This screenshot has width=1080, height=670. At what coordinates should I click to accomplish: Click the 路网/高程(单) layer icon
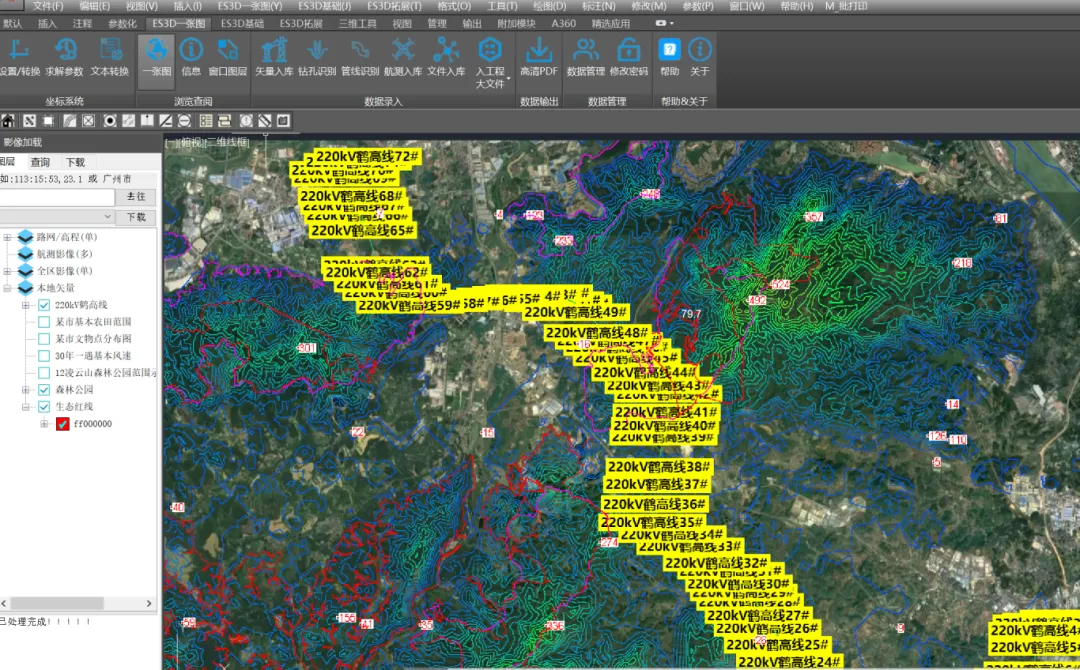click(x=25, y=237)
